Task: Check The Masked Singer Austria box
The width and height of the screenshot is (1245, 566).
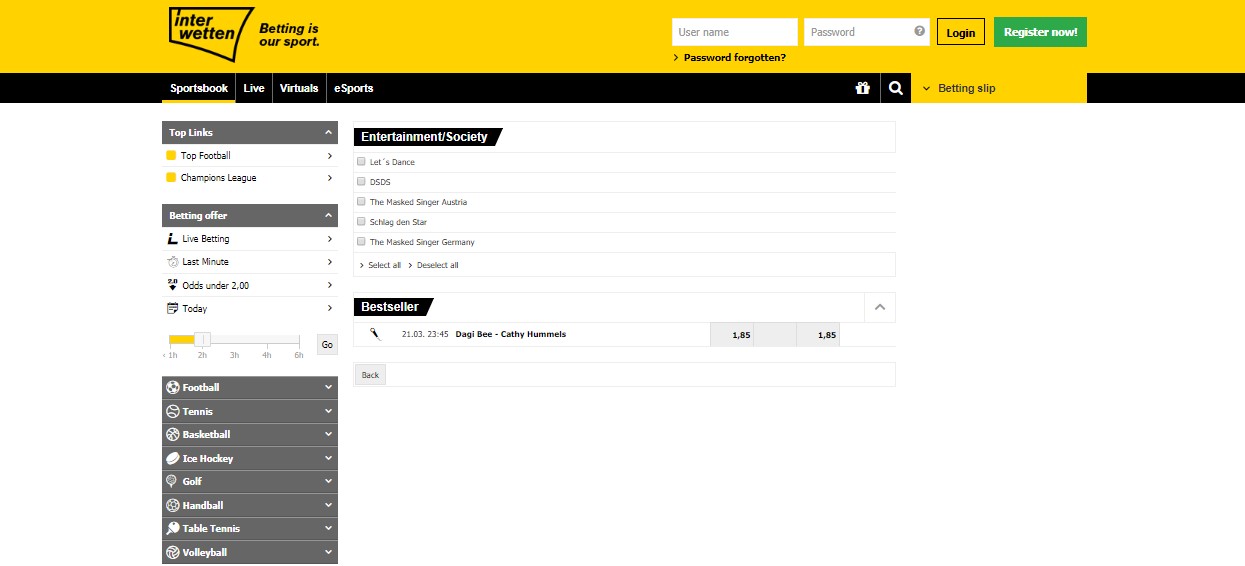Action: tap(361, 201)
